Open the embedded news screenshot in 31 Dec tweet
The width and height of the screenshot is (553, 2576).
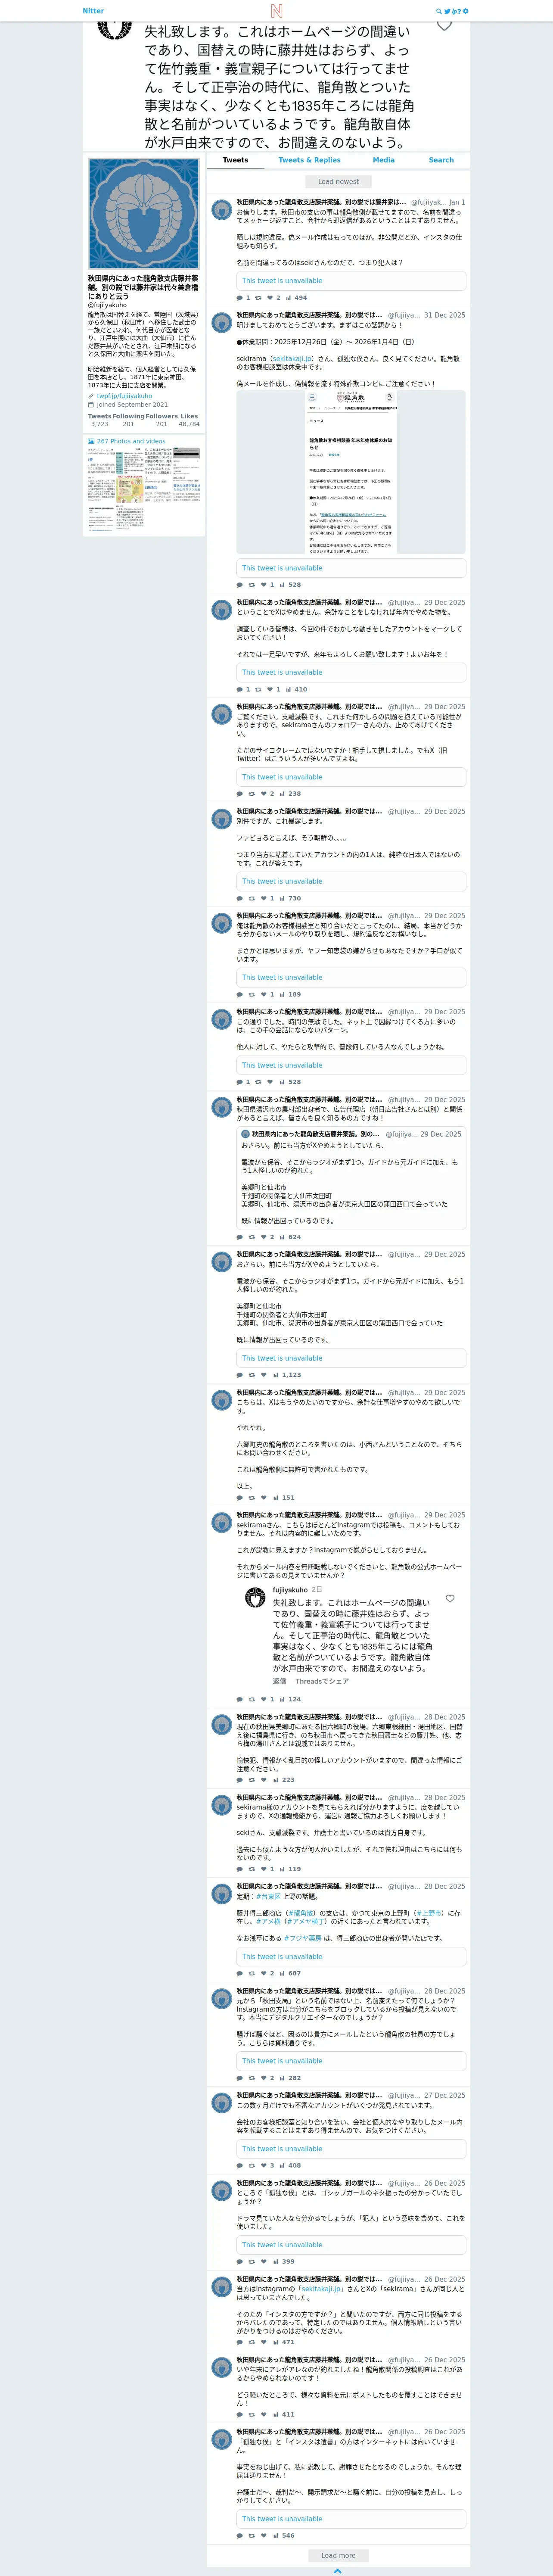tap(351, 472)
